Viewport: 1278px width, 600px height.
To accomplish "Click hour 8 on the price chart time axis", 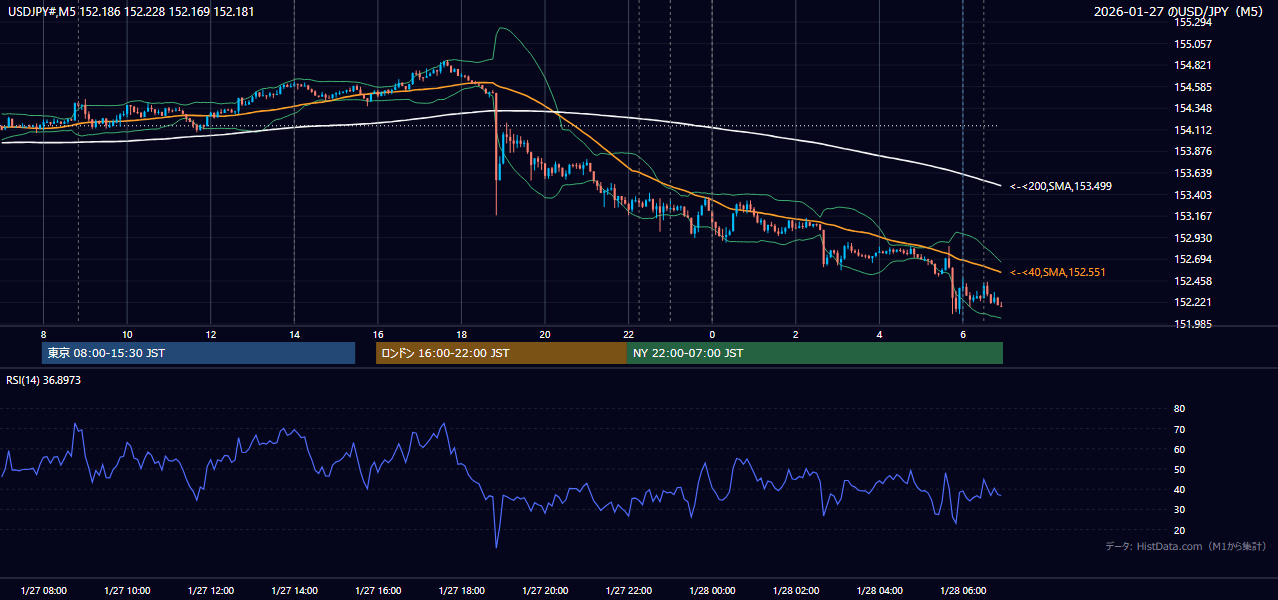I will pyautogui.click(x=43, y=334).
